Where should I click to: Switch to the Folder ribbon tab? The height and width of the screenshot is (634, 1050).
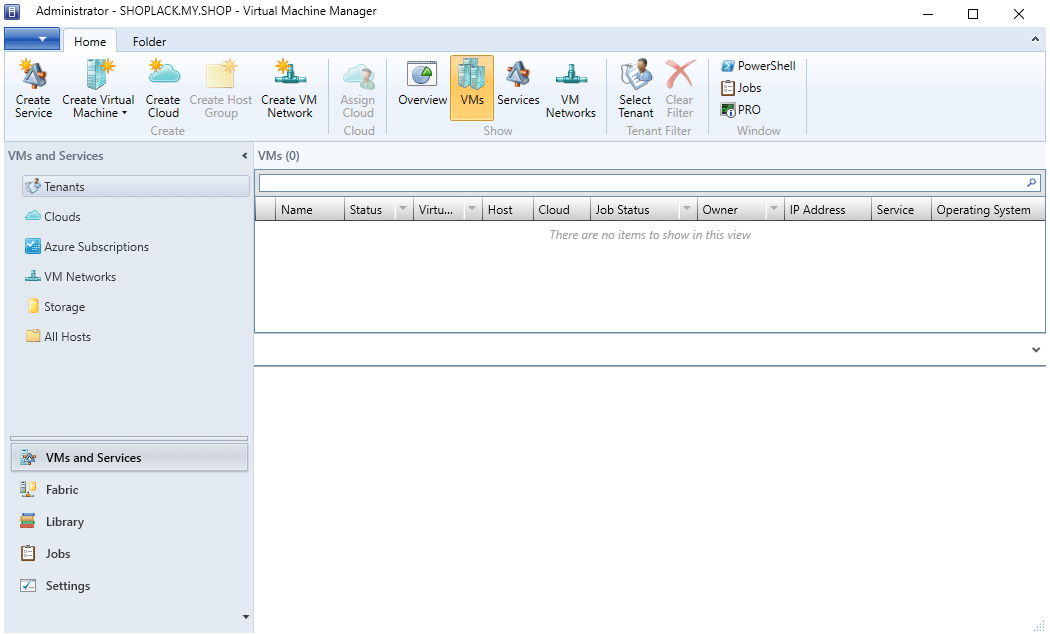149,42
